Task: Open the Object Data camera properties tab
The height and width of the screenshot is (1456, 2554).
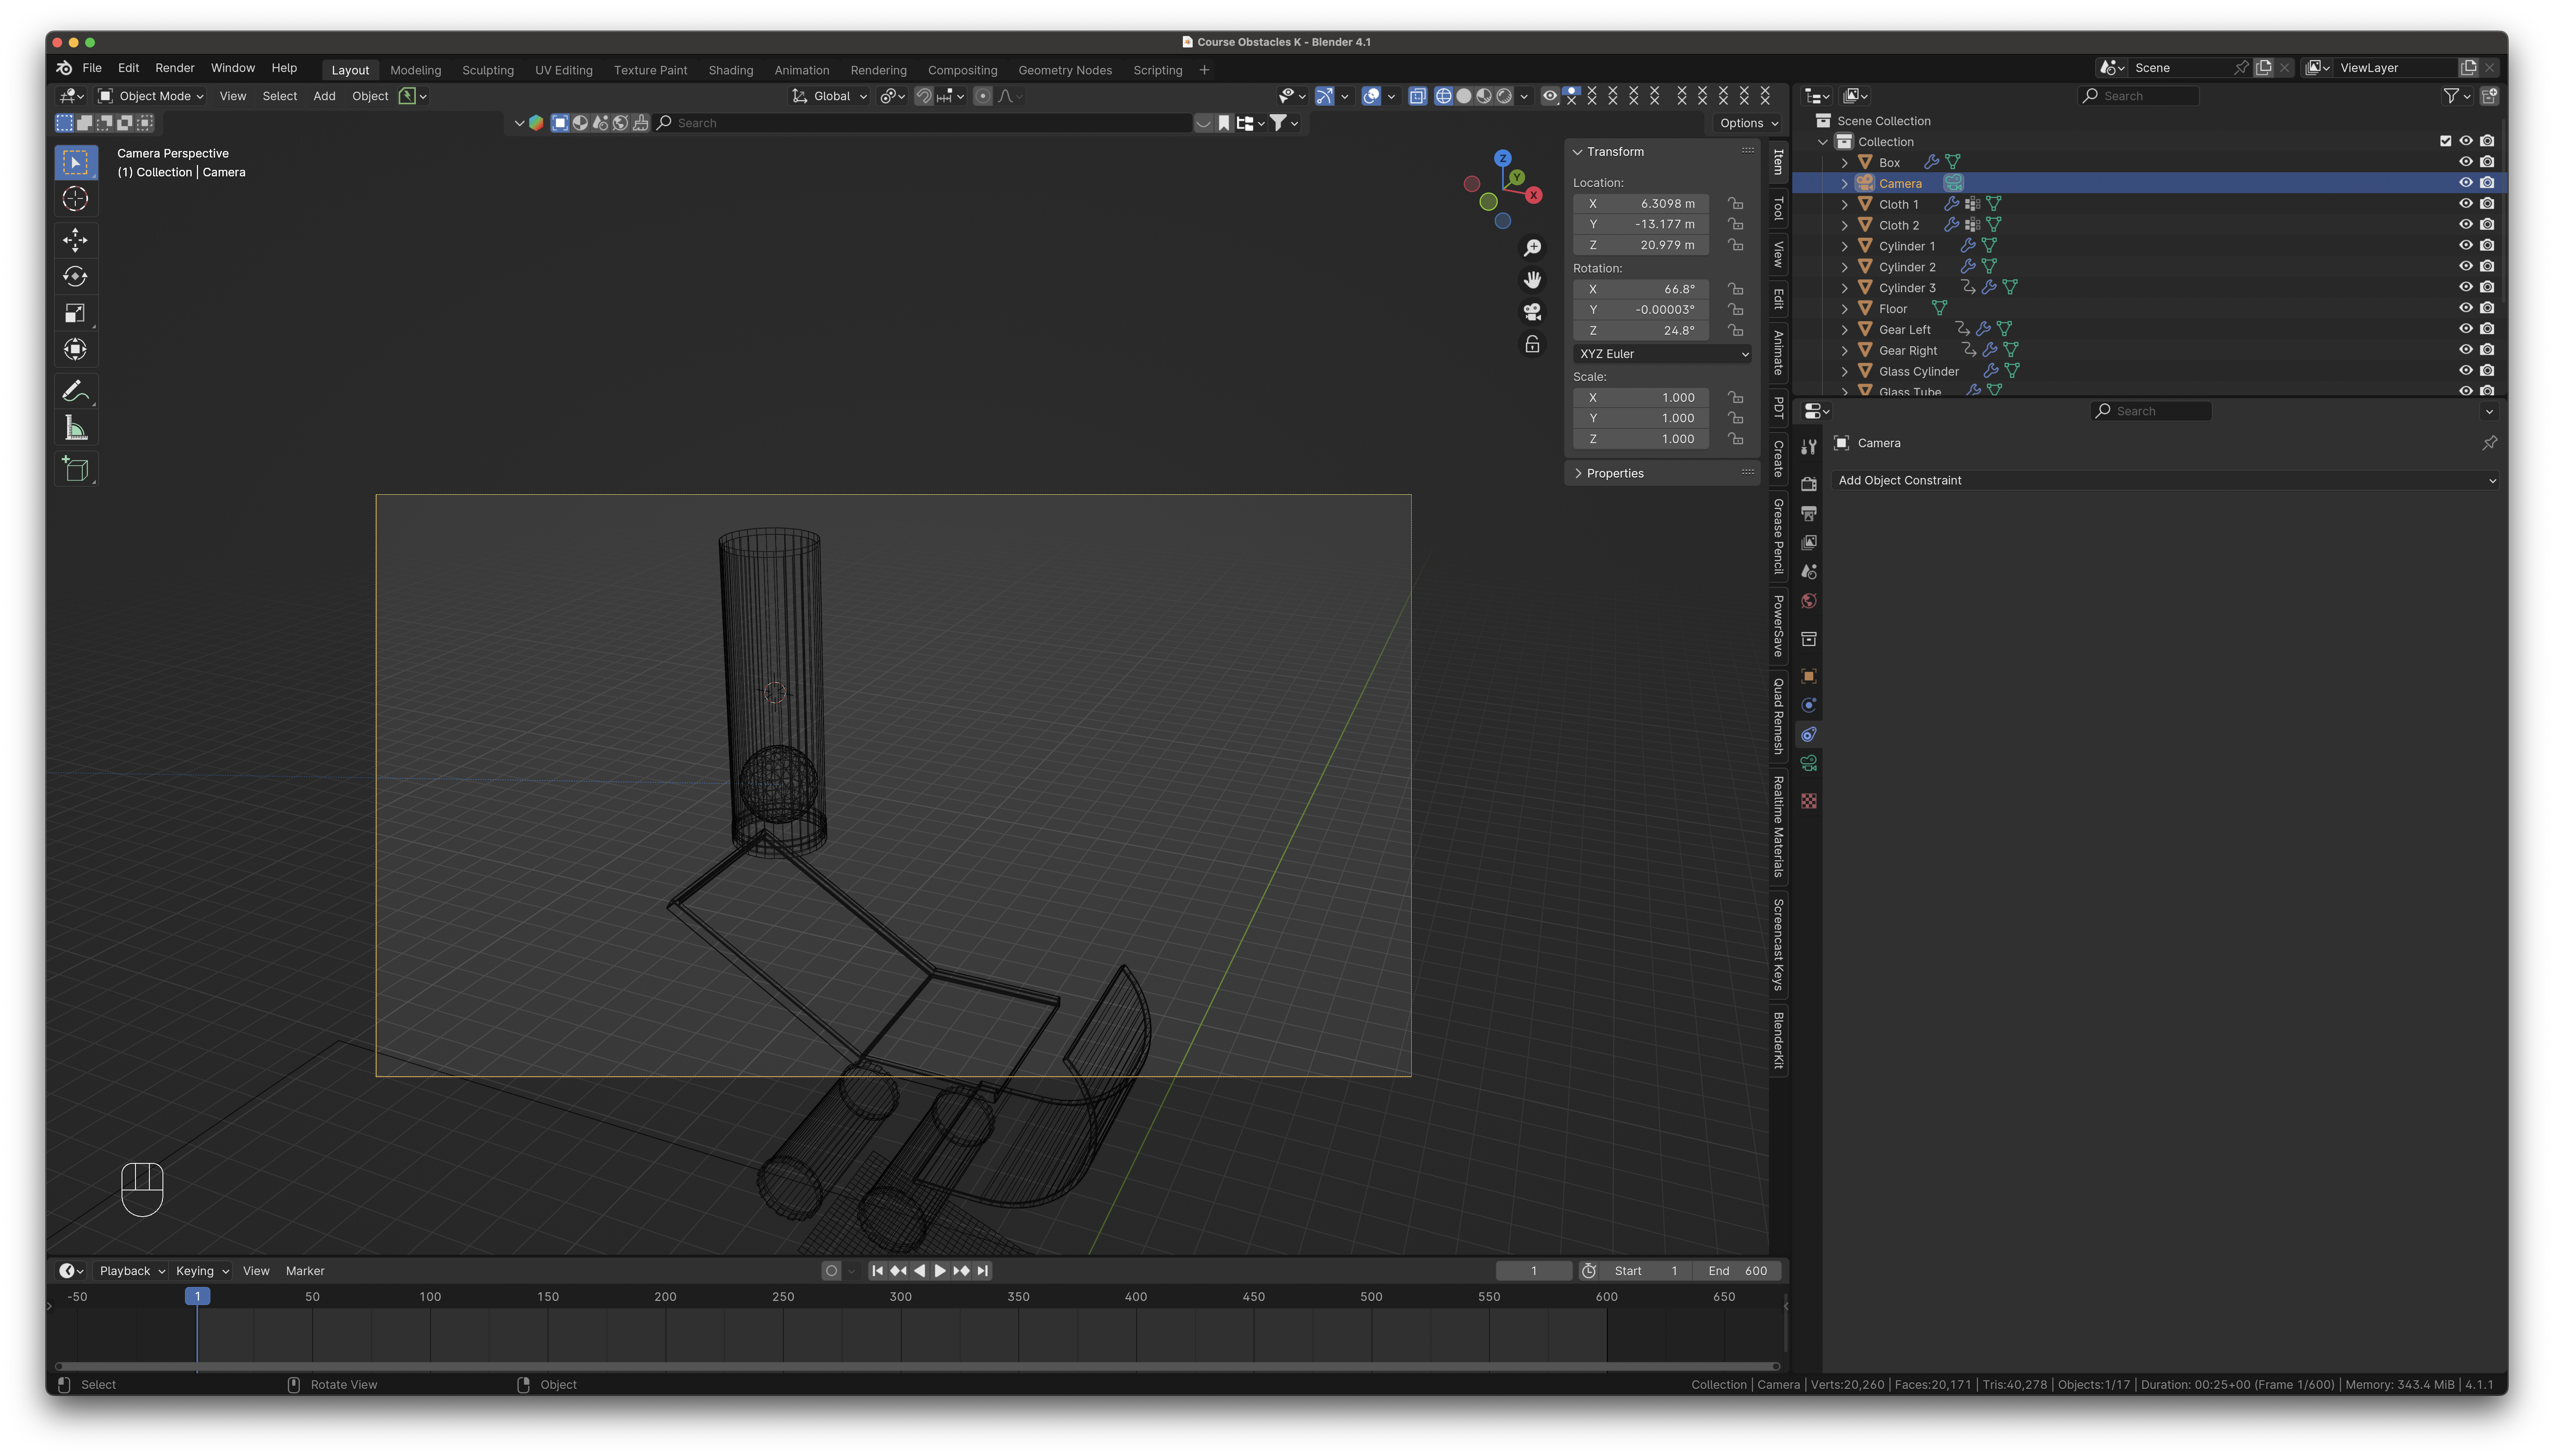Action: [x=1809, y=764]
